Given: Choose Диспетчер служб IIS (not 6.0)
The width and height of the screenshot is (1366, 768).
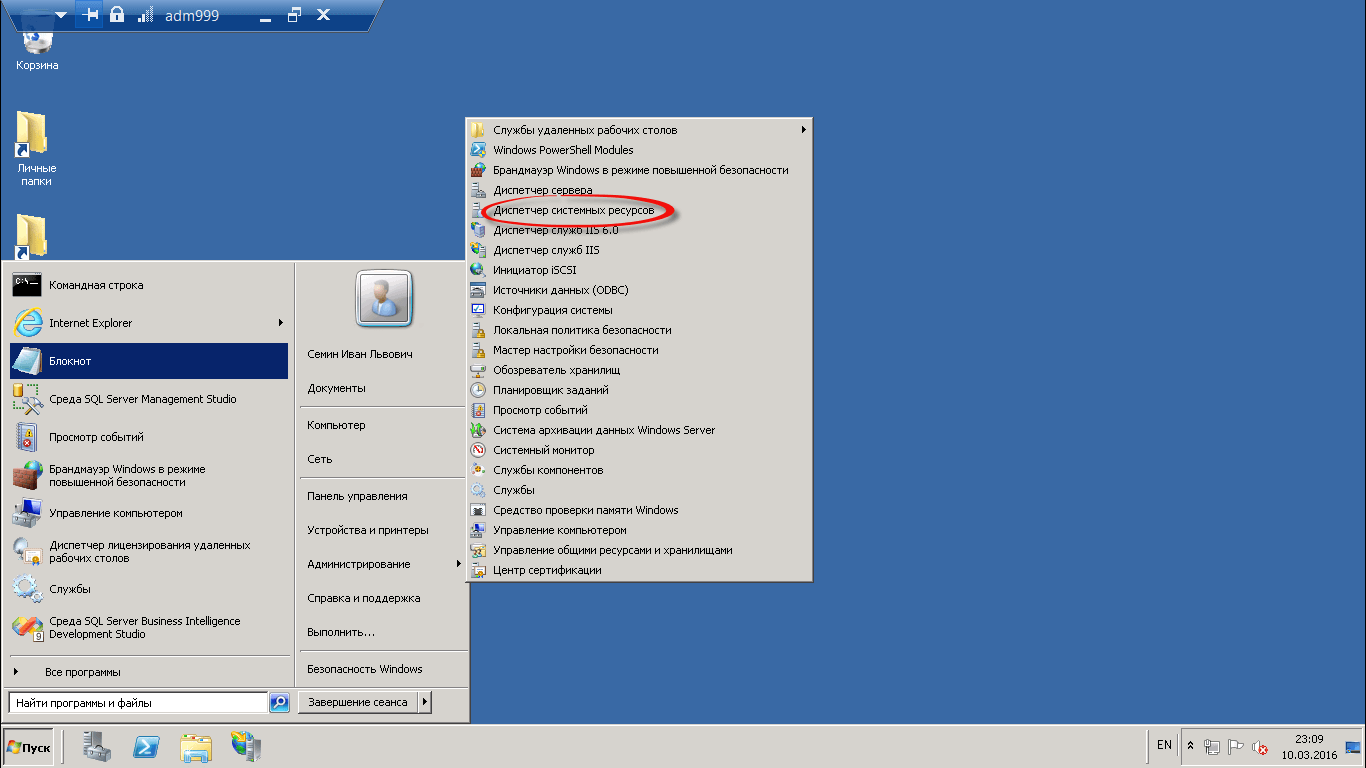Looking at the screenshot, I should tap(639, 250).
